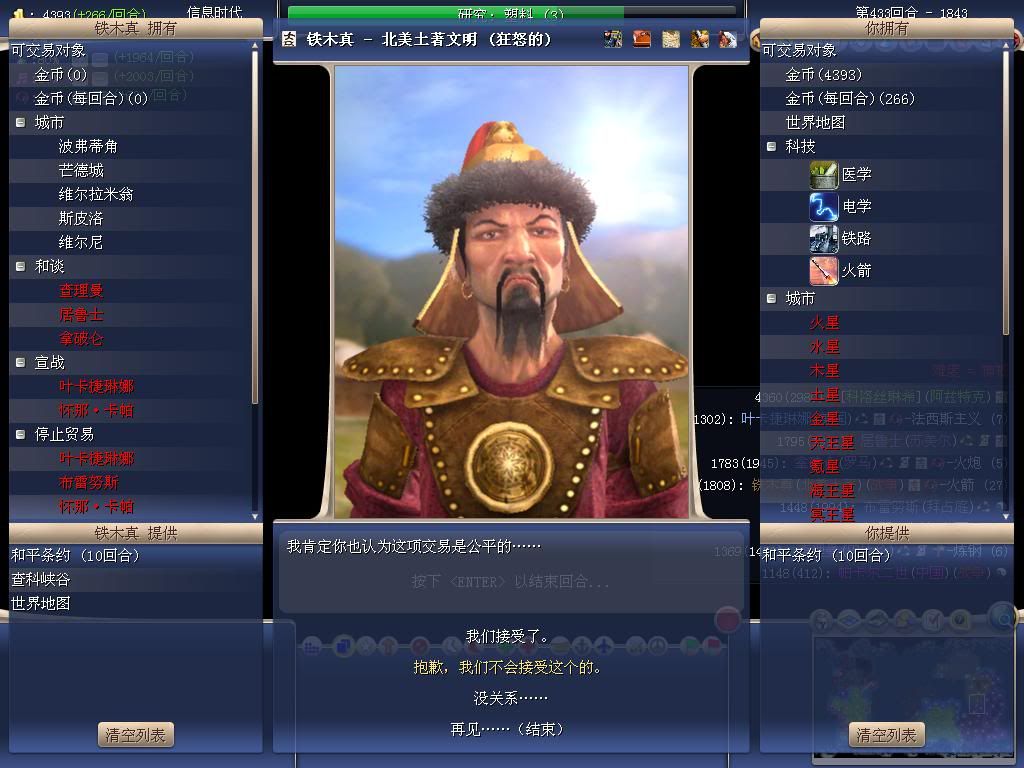Click the first civic icon beside leader title
This screenshot has width=1024, height=768.
[613, 39]
